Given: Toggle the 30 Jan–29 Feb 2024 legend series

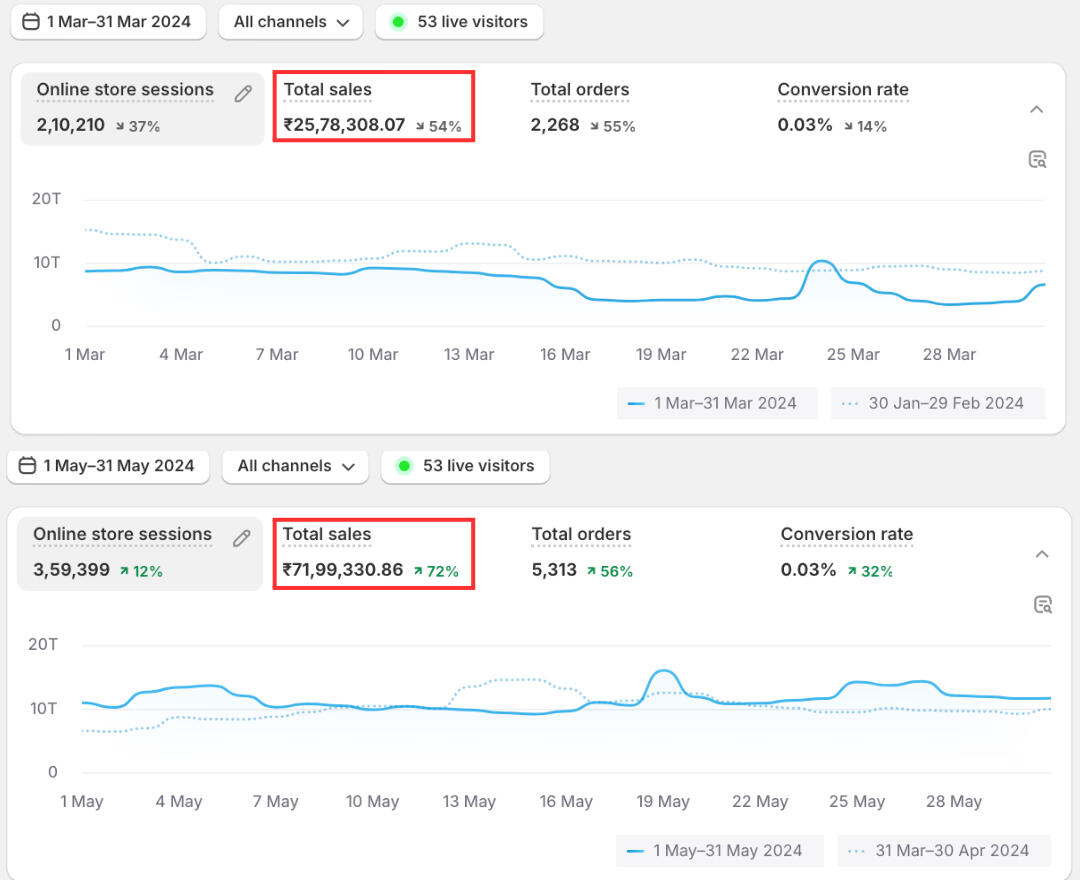Looking at the screenshot, I should tap(937, 404).
